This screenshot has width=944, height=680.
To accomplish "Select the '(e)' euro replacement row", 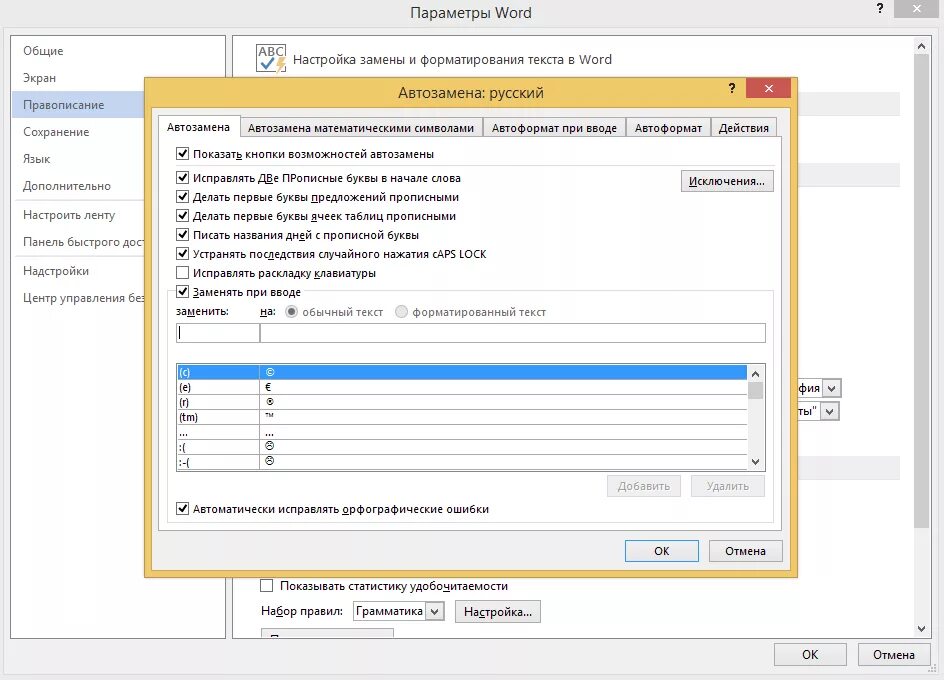I will pos(462,387).
